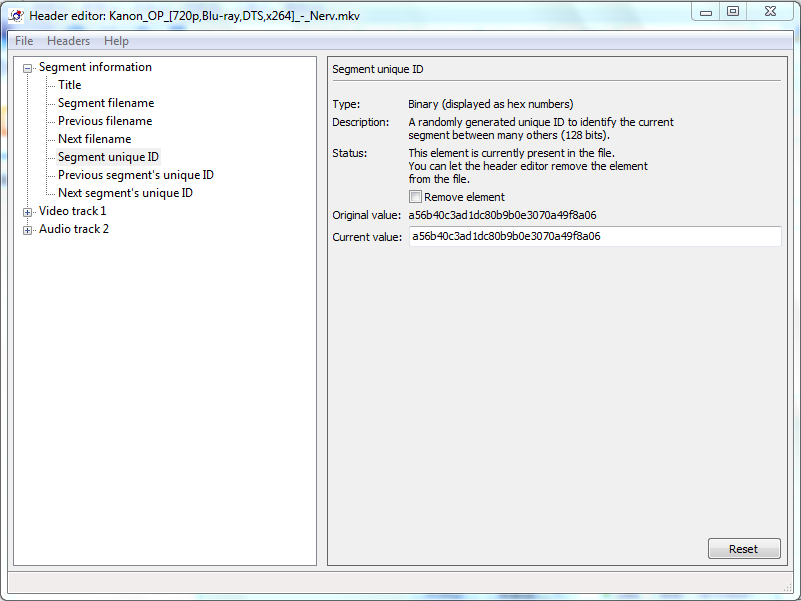The width and height of the screenshot is (801, 601).
Task: Maximize the Header editor window
Action: (733, 11)
